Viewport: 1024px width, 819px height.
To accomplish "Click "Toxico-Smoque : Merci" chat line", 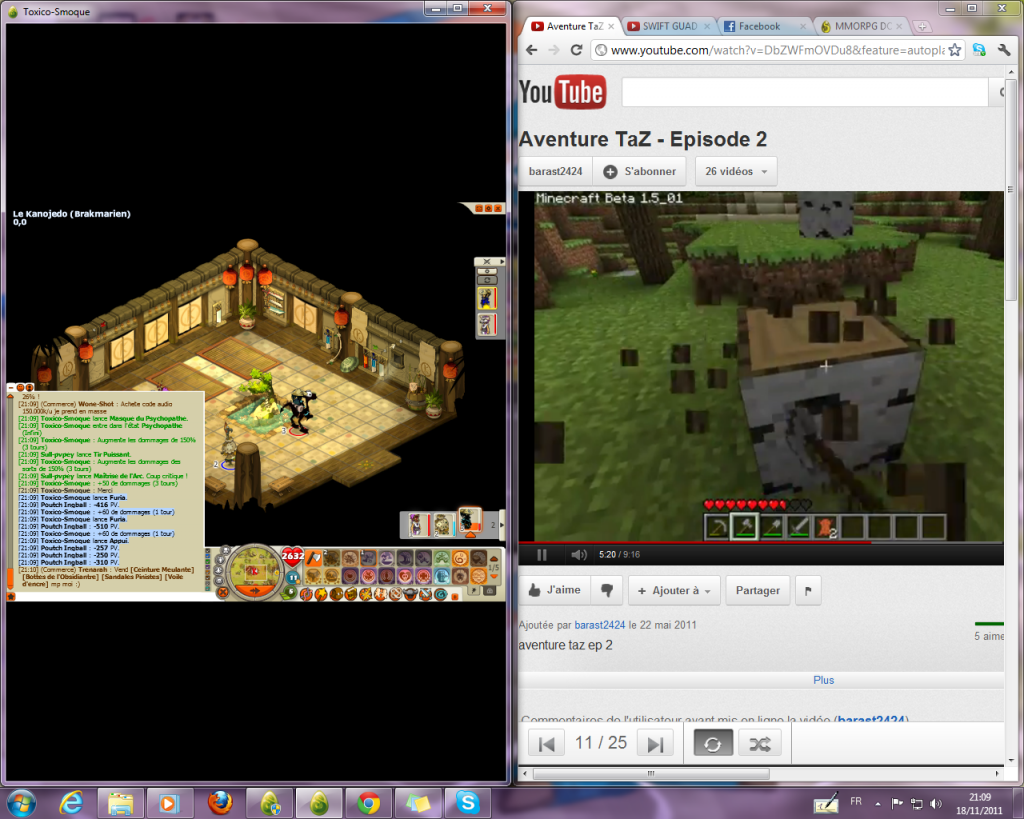I will pos(76,490).
